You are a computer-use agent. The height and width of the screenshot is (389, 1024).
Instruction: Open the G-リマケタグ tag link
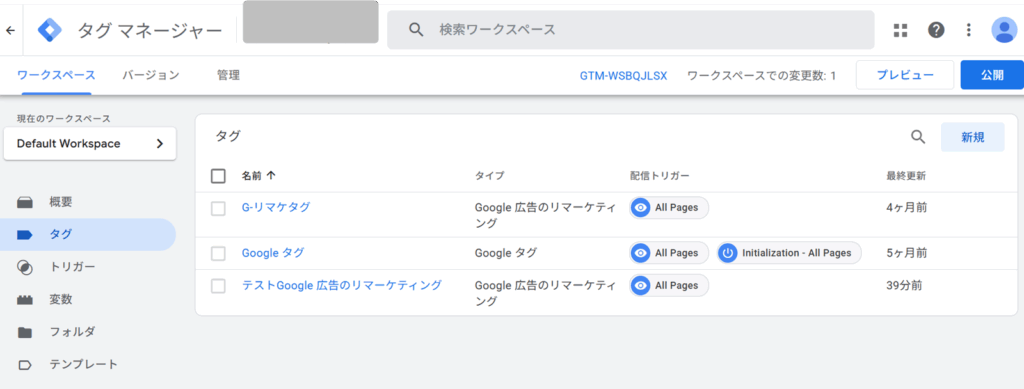(276, 208)
